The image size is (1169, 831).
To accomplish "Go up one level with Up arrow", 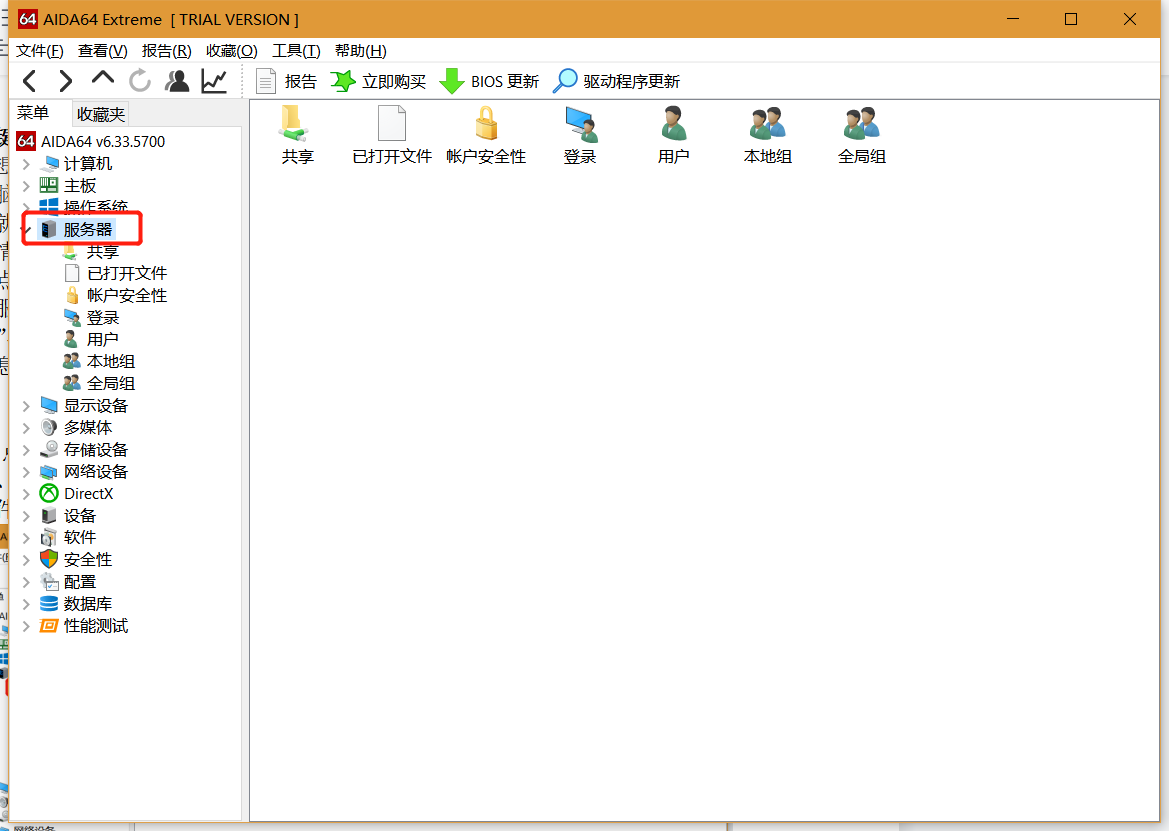I will click(x=103, y=80).
